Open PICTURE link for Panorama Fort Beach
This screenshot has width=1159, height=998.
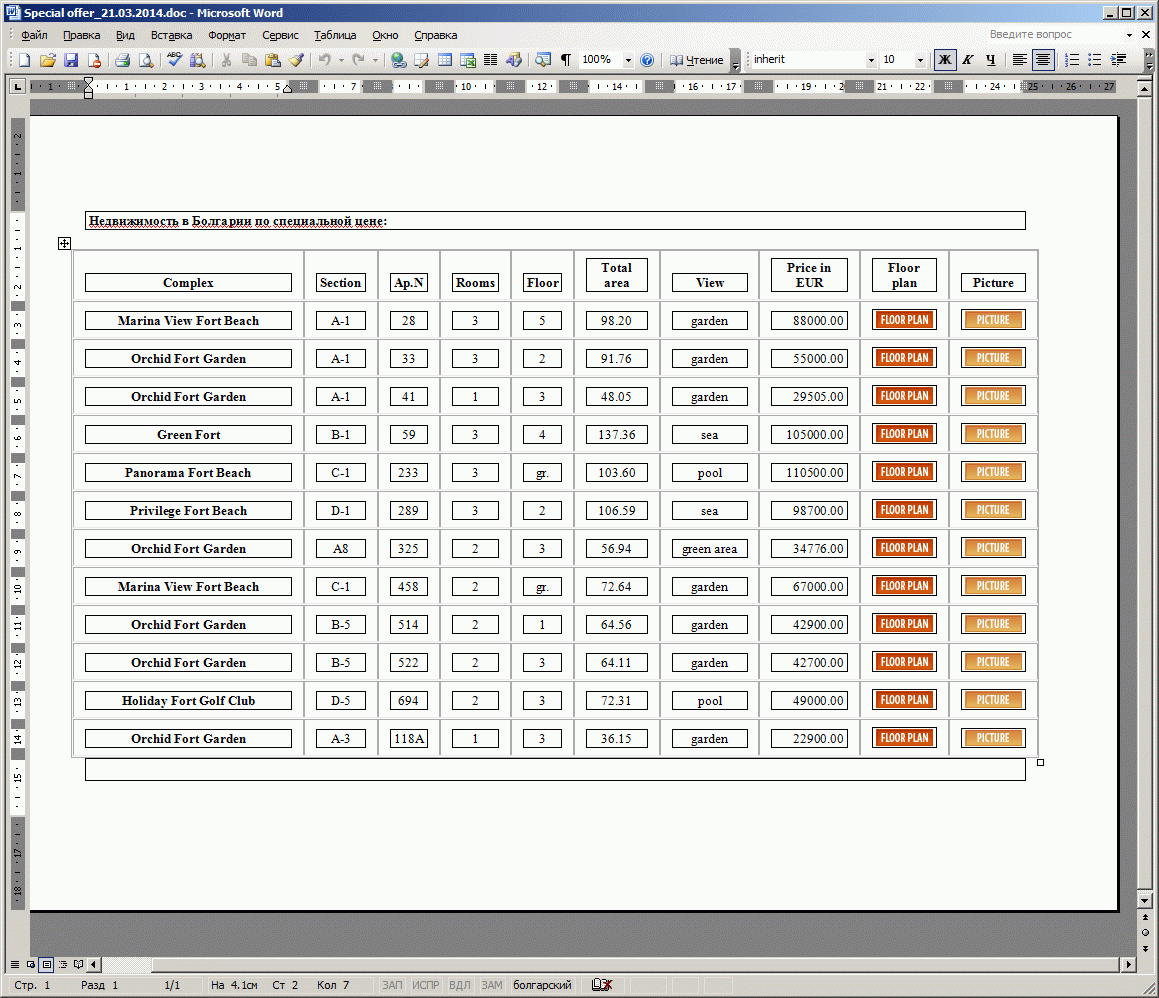pos(993,472)
